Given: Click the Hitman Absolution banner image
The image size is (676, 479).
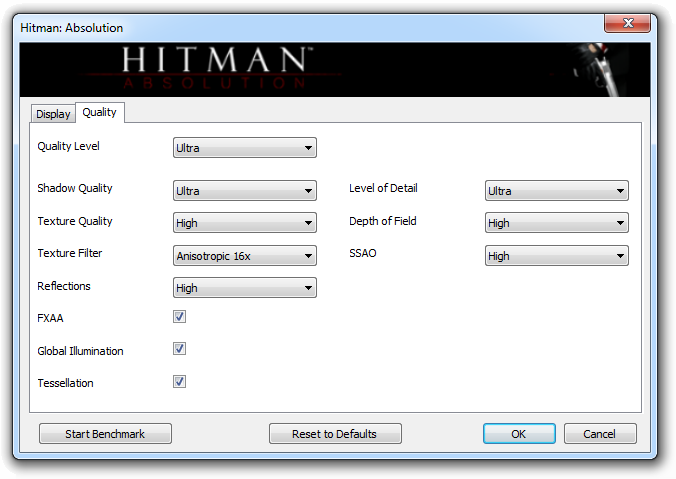Looking at the screenshot, I should click(335, 69).
